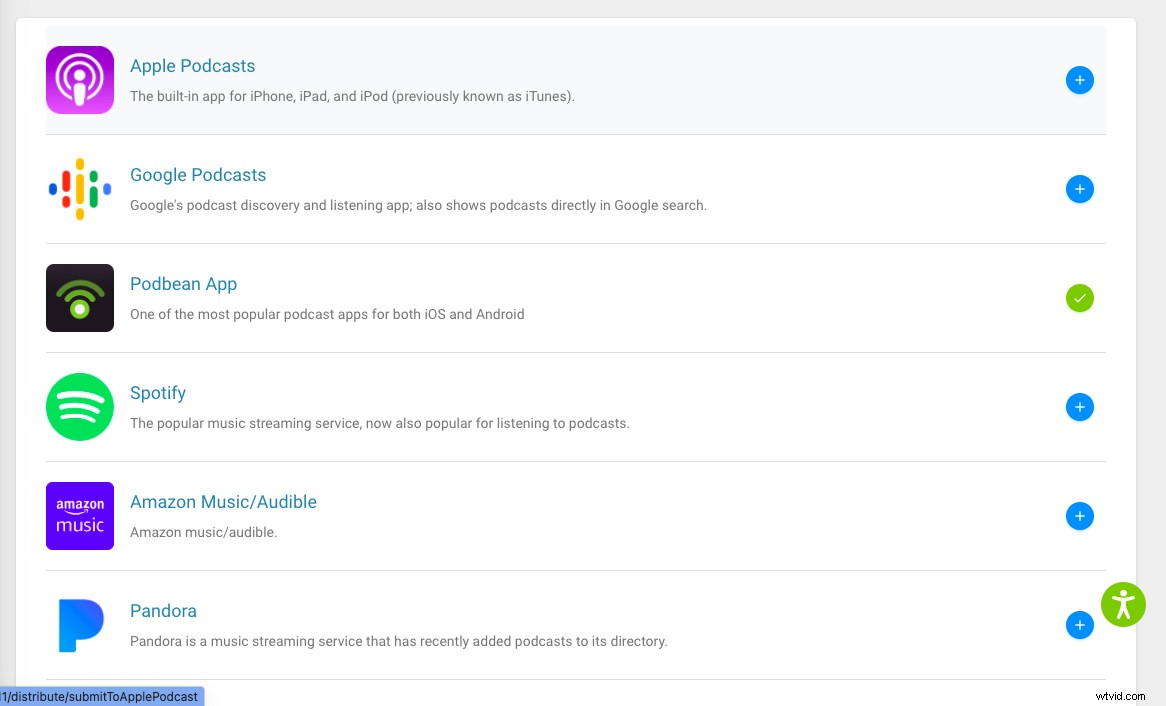
Task: Click the submitToApplePodcast URL in the status bar
Action: click(100, 697)
